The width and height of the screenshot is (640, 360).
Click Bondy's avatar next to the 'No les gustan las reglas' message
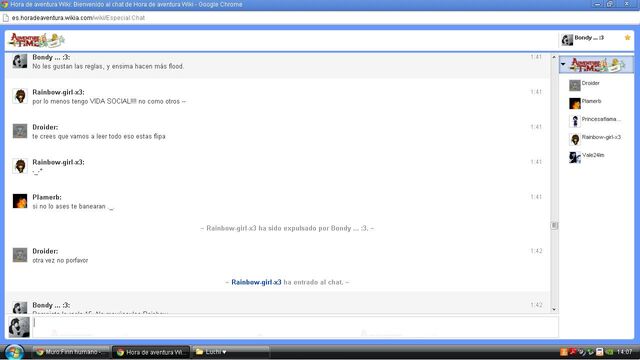20,61
